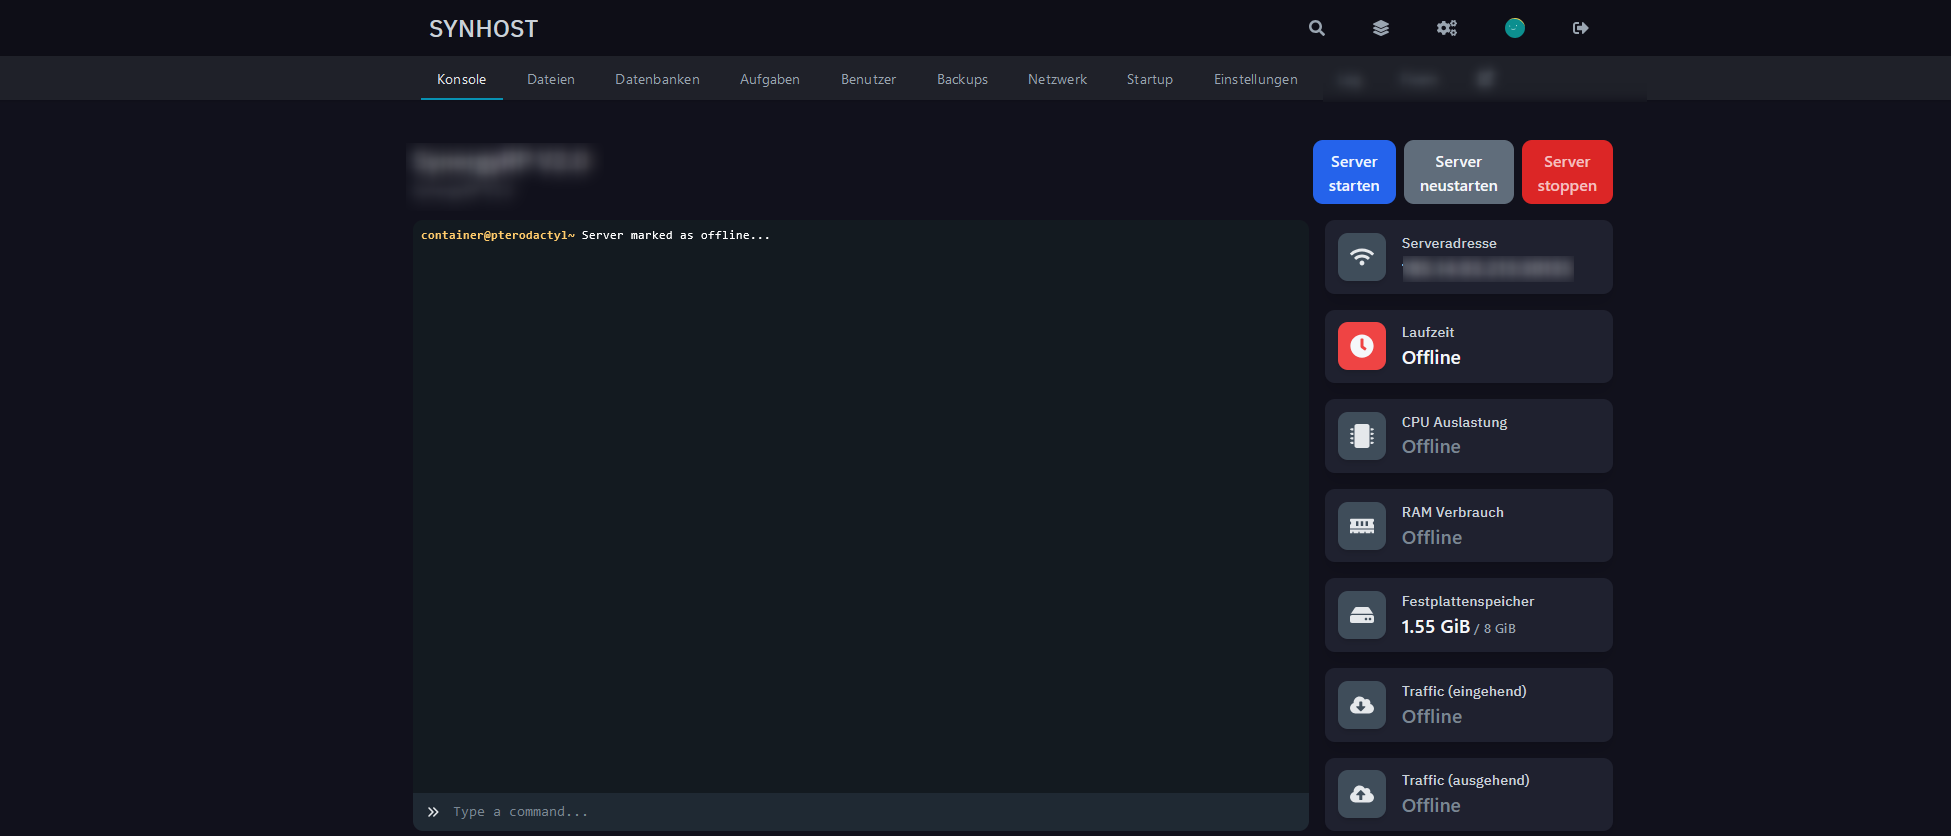Click the 1.55 GiB disk usage value
The height and width of the screenshot is (836, 1951).
1436,627
